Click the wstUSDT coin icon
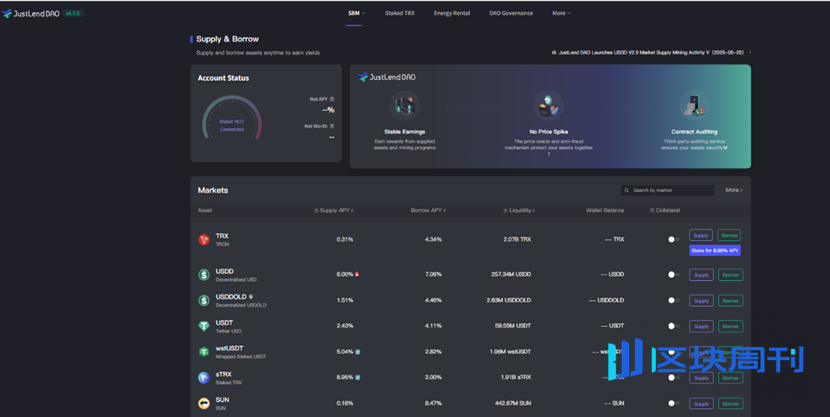 (204, 352)
